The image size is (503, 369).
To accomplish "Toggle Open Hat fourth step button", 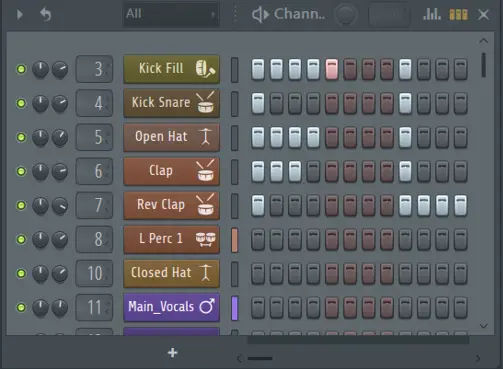I will pos(313,137).
